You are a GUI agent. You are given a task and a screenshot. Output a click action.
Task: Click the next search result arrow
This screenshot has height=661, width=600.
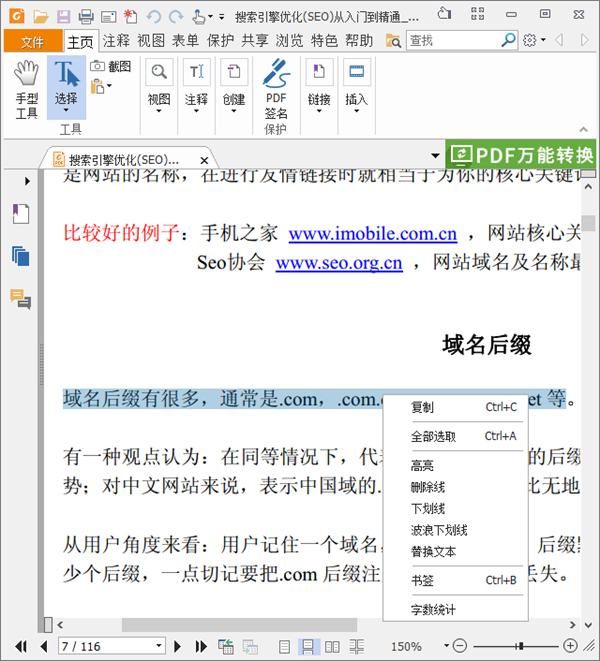(584, 40)
